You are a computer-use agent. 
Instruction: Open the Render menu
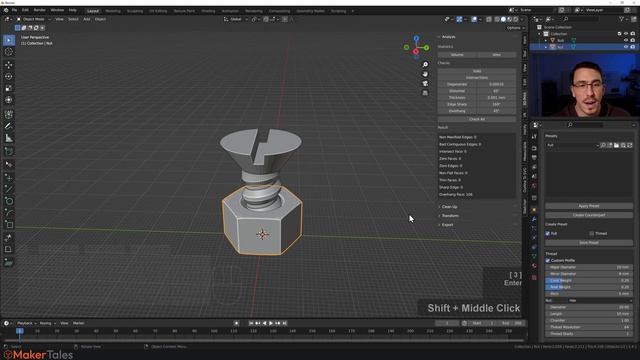coord(40,10)
